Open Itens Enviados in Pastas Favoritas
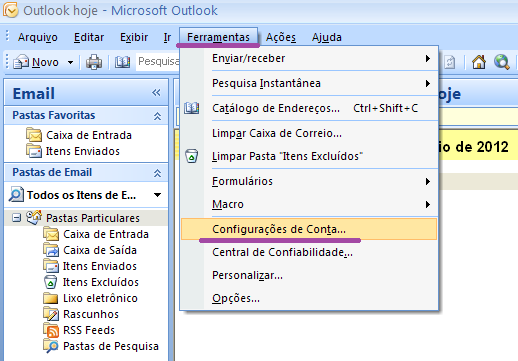Image resolution: width=518 pixels, height=361 pixels. pos(83,151)
